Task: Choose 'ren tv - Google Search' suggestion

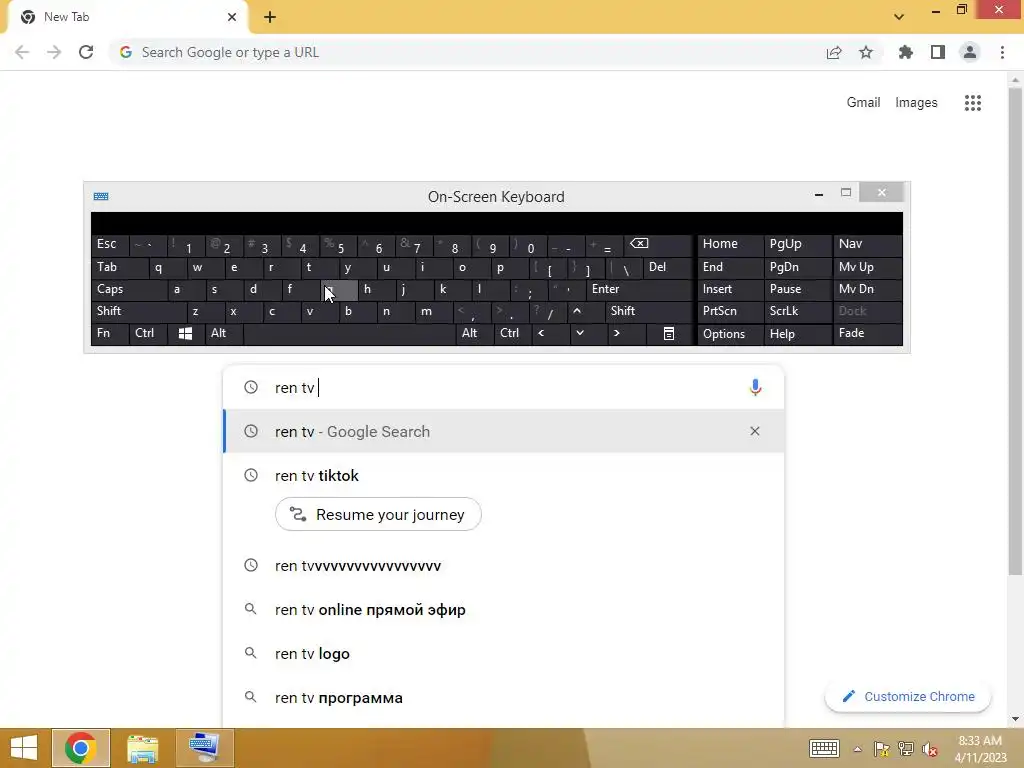Action: coord(504,431)
